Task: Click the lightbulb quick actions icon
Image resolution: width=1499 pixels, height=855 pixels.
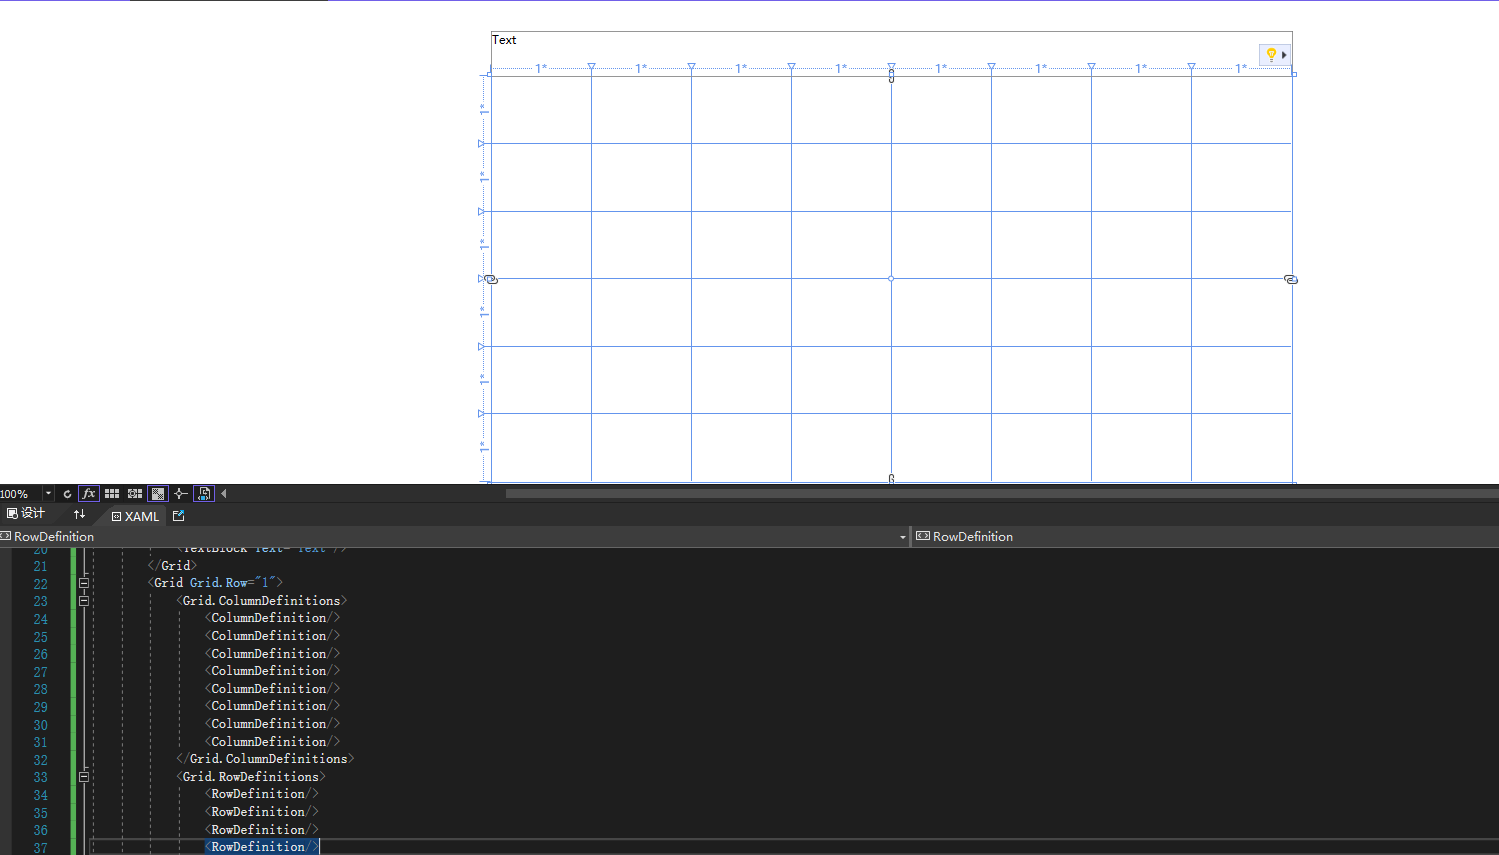Action: [x=1270, y=55]
